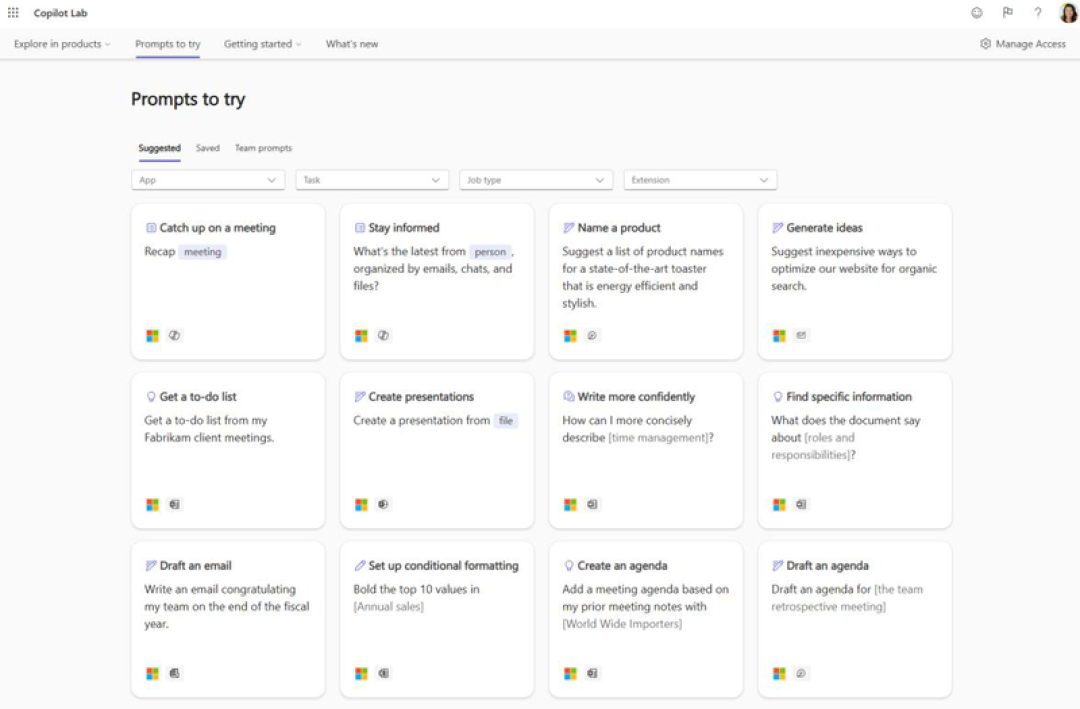Click 'Bold the top 10 values in' text
The image size is (1080, 709).
(x=416, y=589)
